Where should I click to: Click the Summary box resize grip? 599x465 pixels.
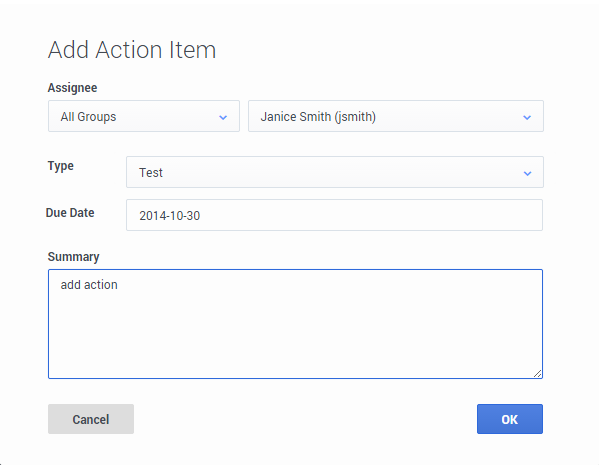537,374
